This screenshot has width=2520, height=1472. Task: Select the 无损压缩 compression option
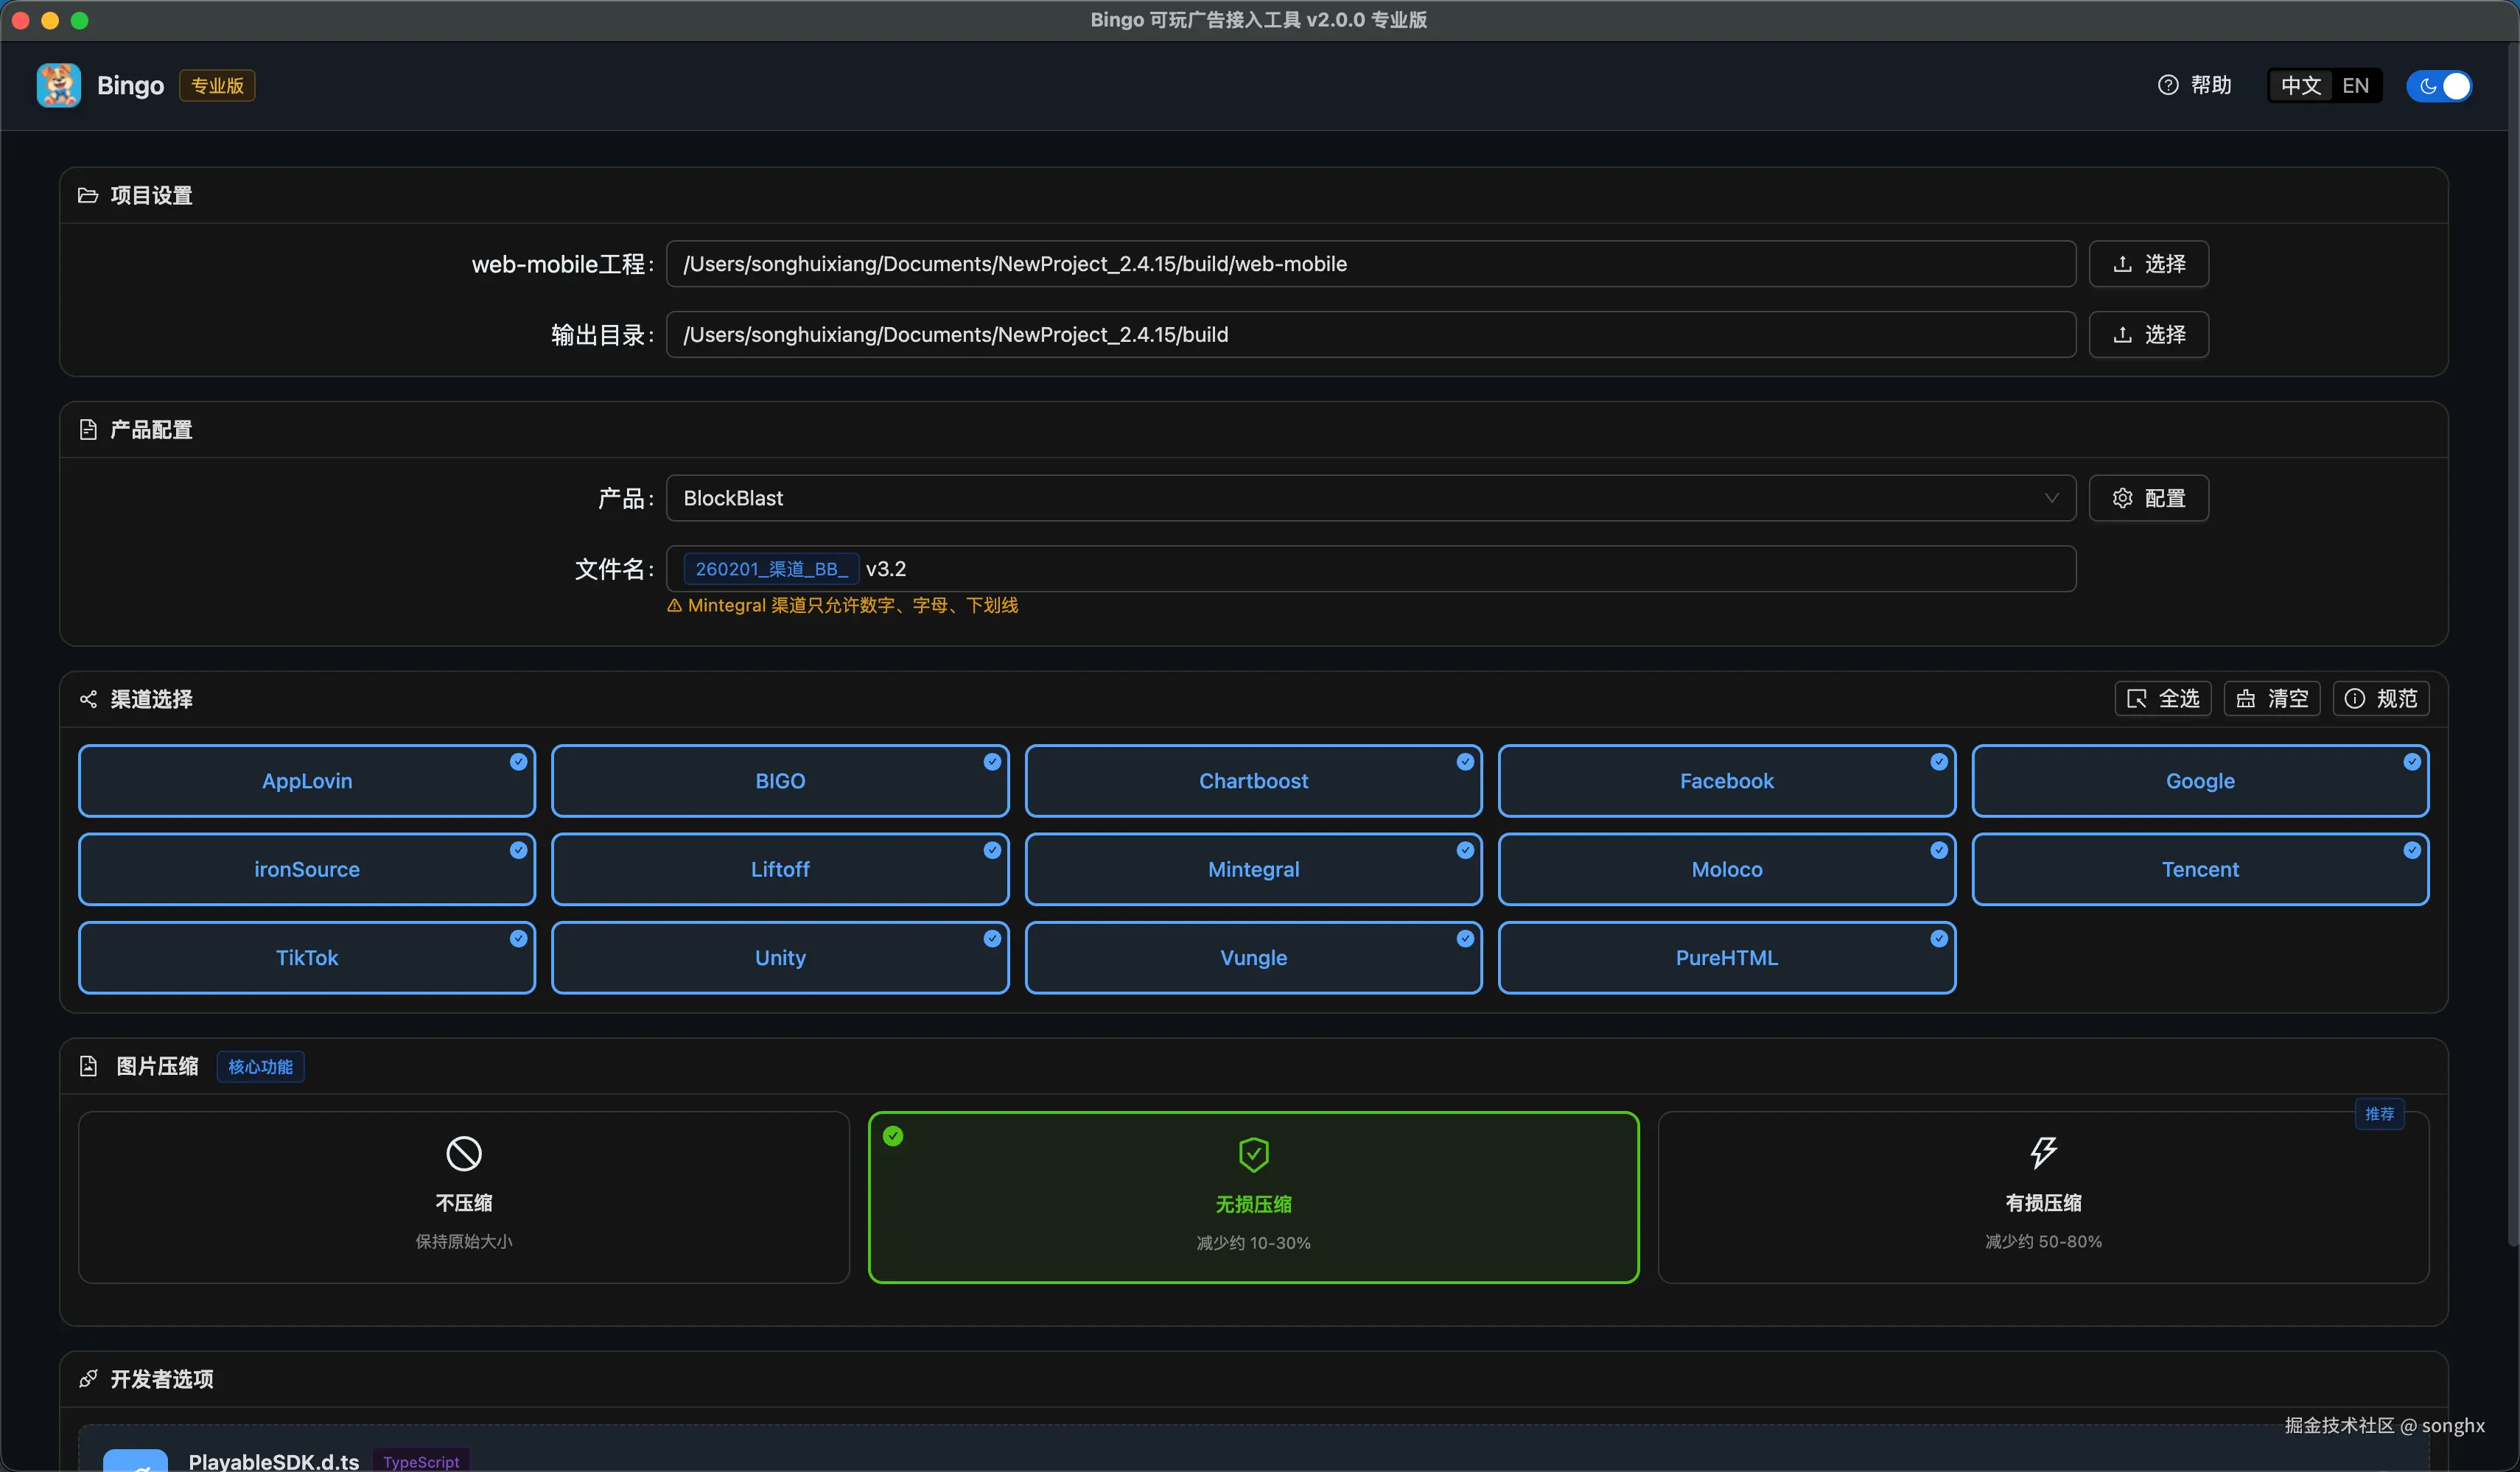tap(1253, 1197)
